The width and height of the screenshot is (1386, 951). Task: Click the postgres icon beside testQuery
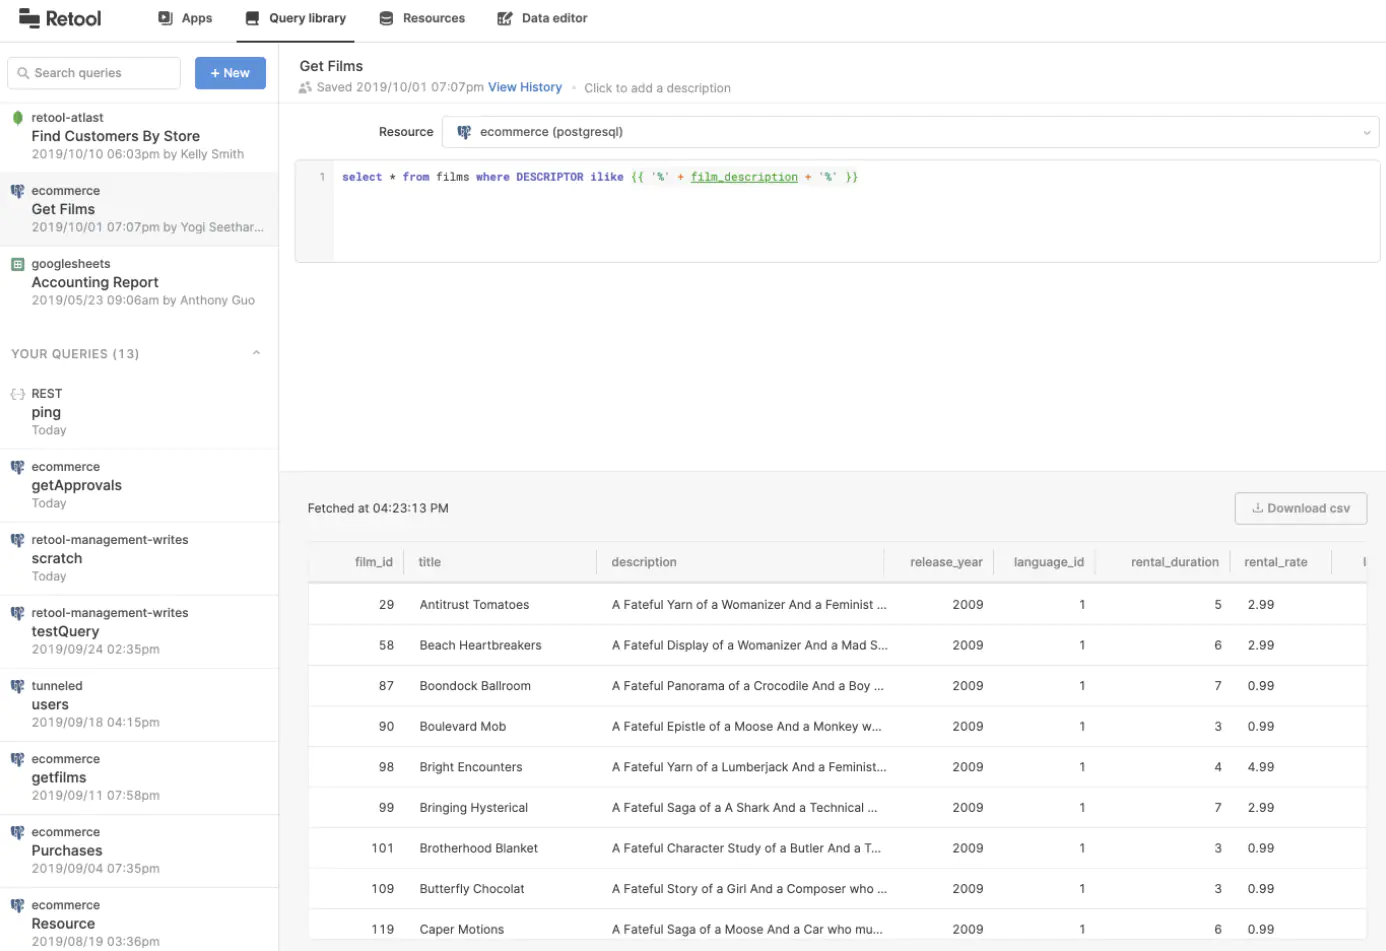(x=17, y=613)
